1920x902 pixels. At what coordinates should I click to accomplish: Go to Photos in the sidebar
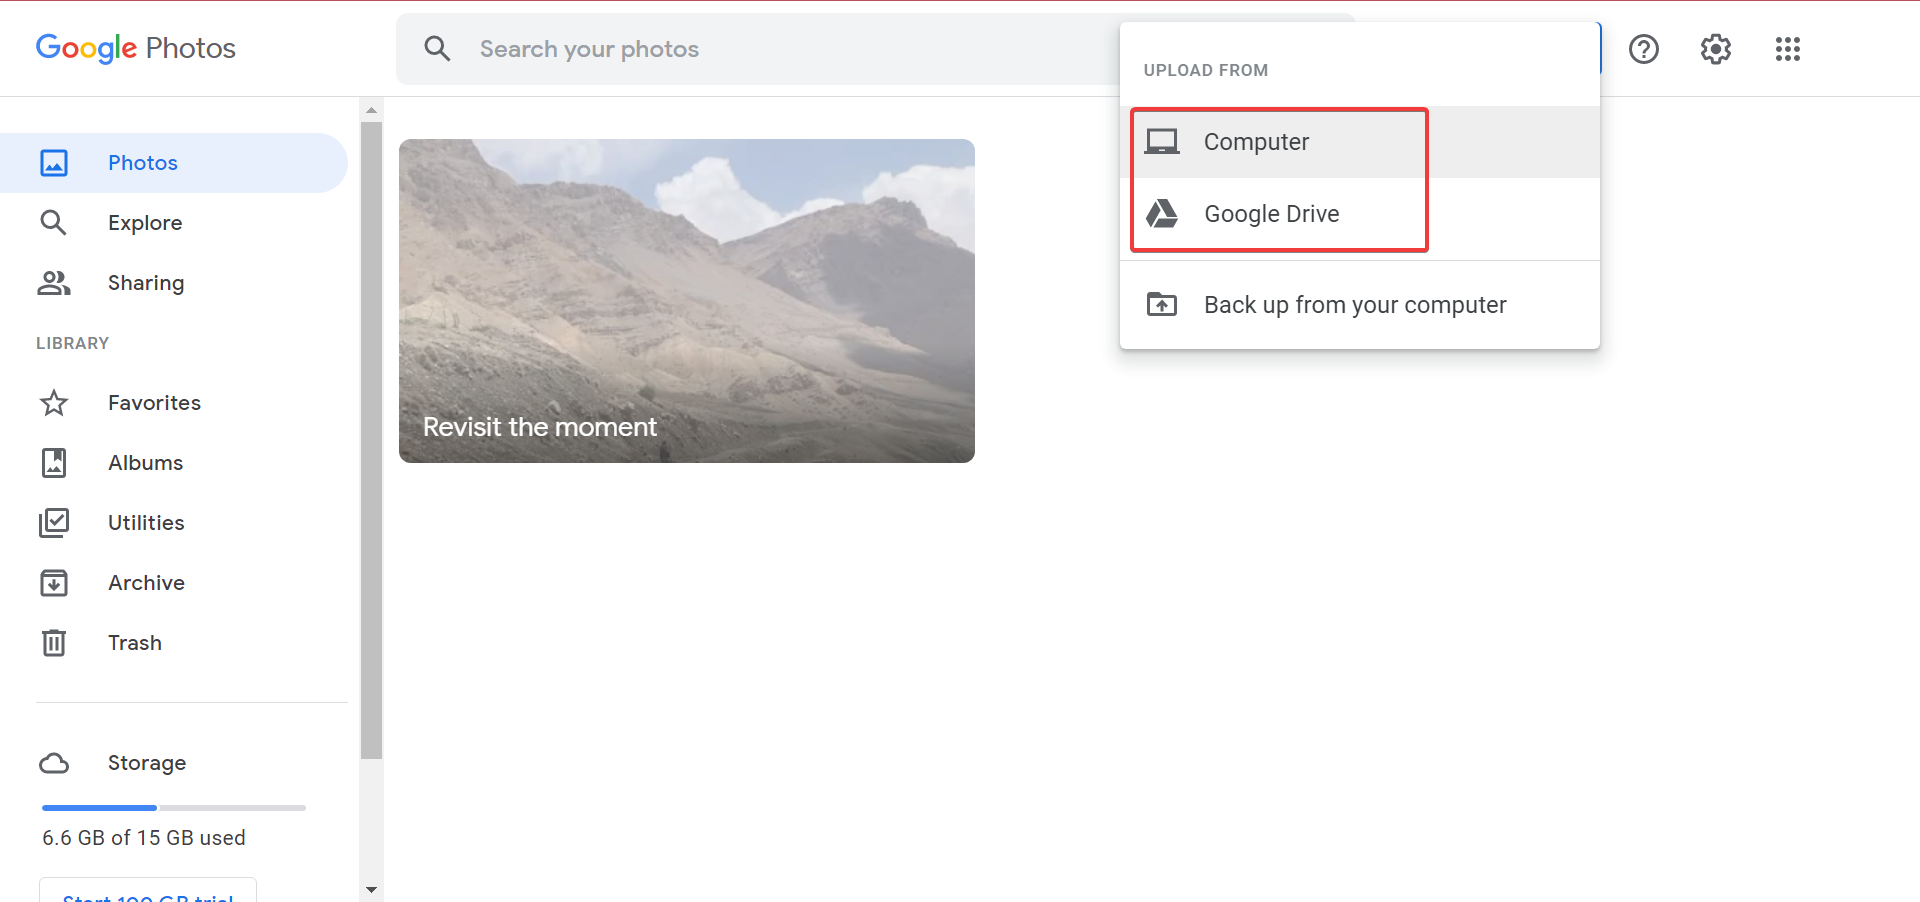tap(174, 163)
